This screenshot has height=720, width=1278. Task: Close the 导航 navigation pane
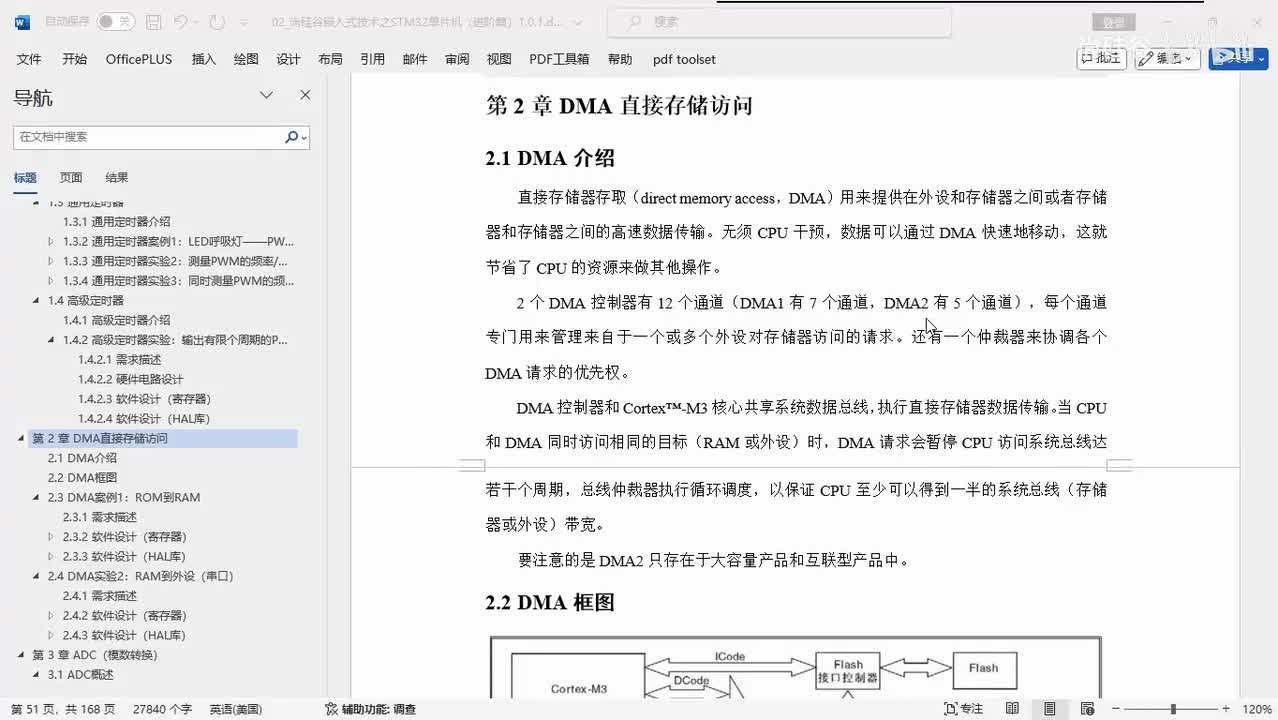tap(305, 95)
